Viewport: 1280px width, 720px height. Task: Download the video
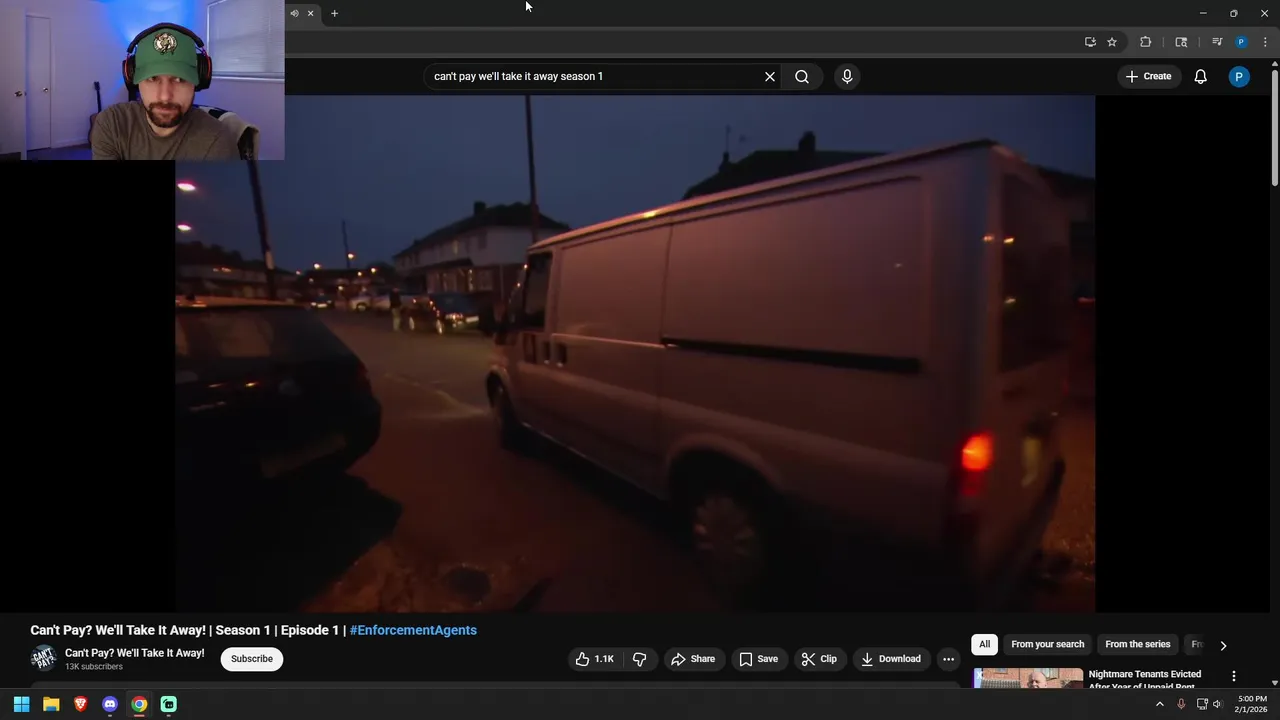tap(891, 659)
